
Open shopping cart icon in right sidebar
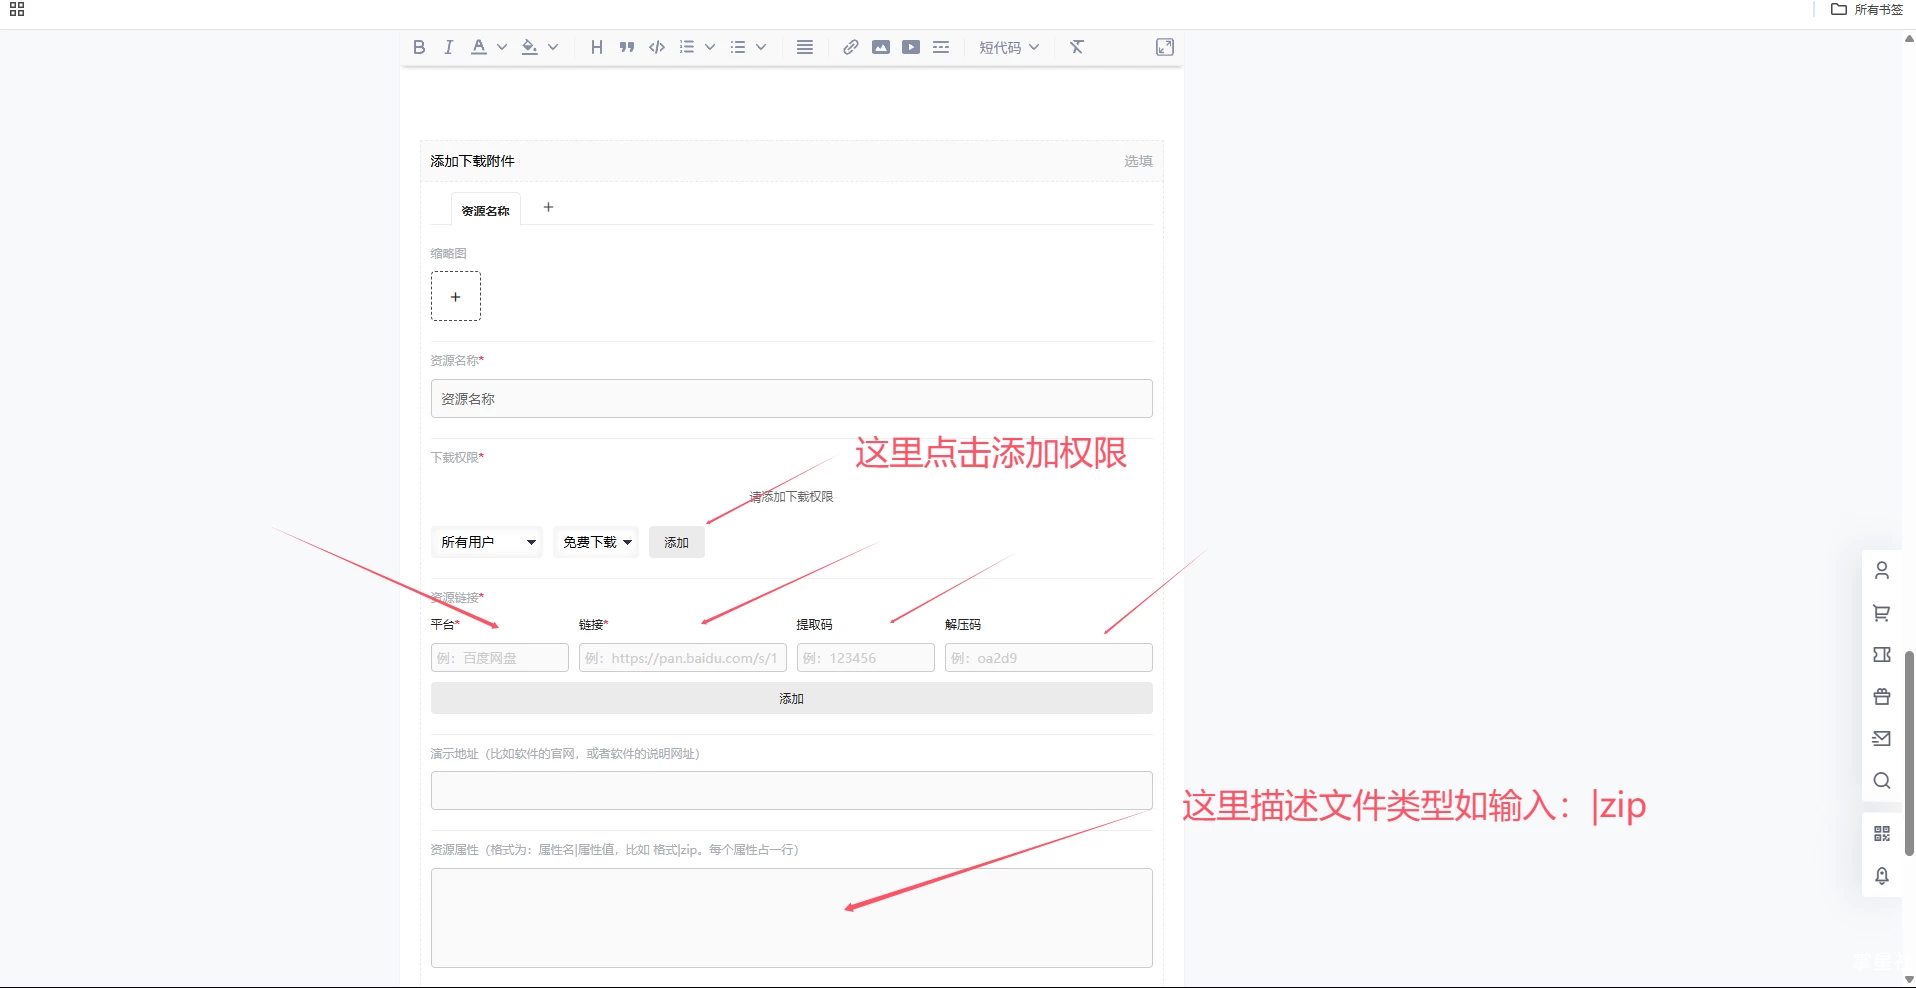pyautogui.click(x=1882, y=613)
